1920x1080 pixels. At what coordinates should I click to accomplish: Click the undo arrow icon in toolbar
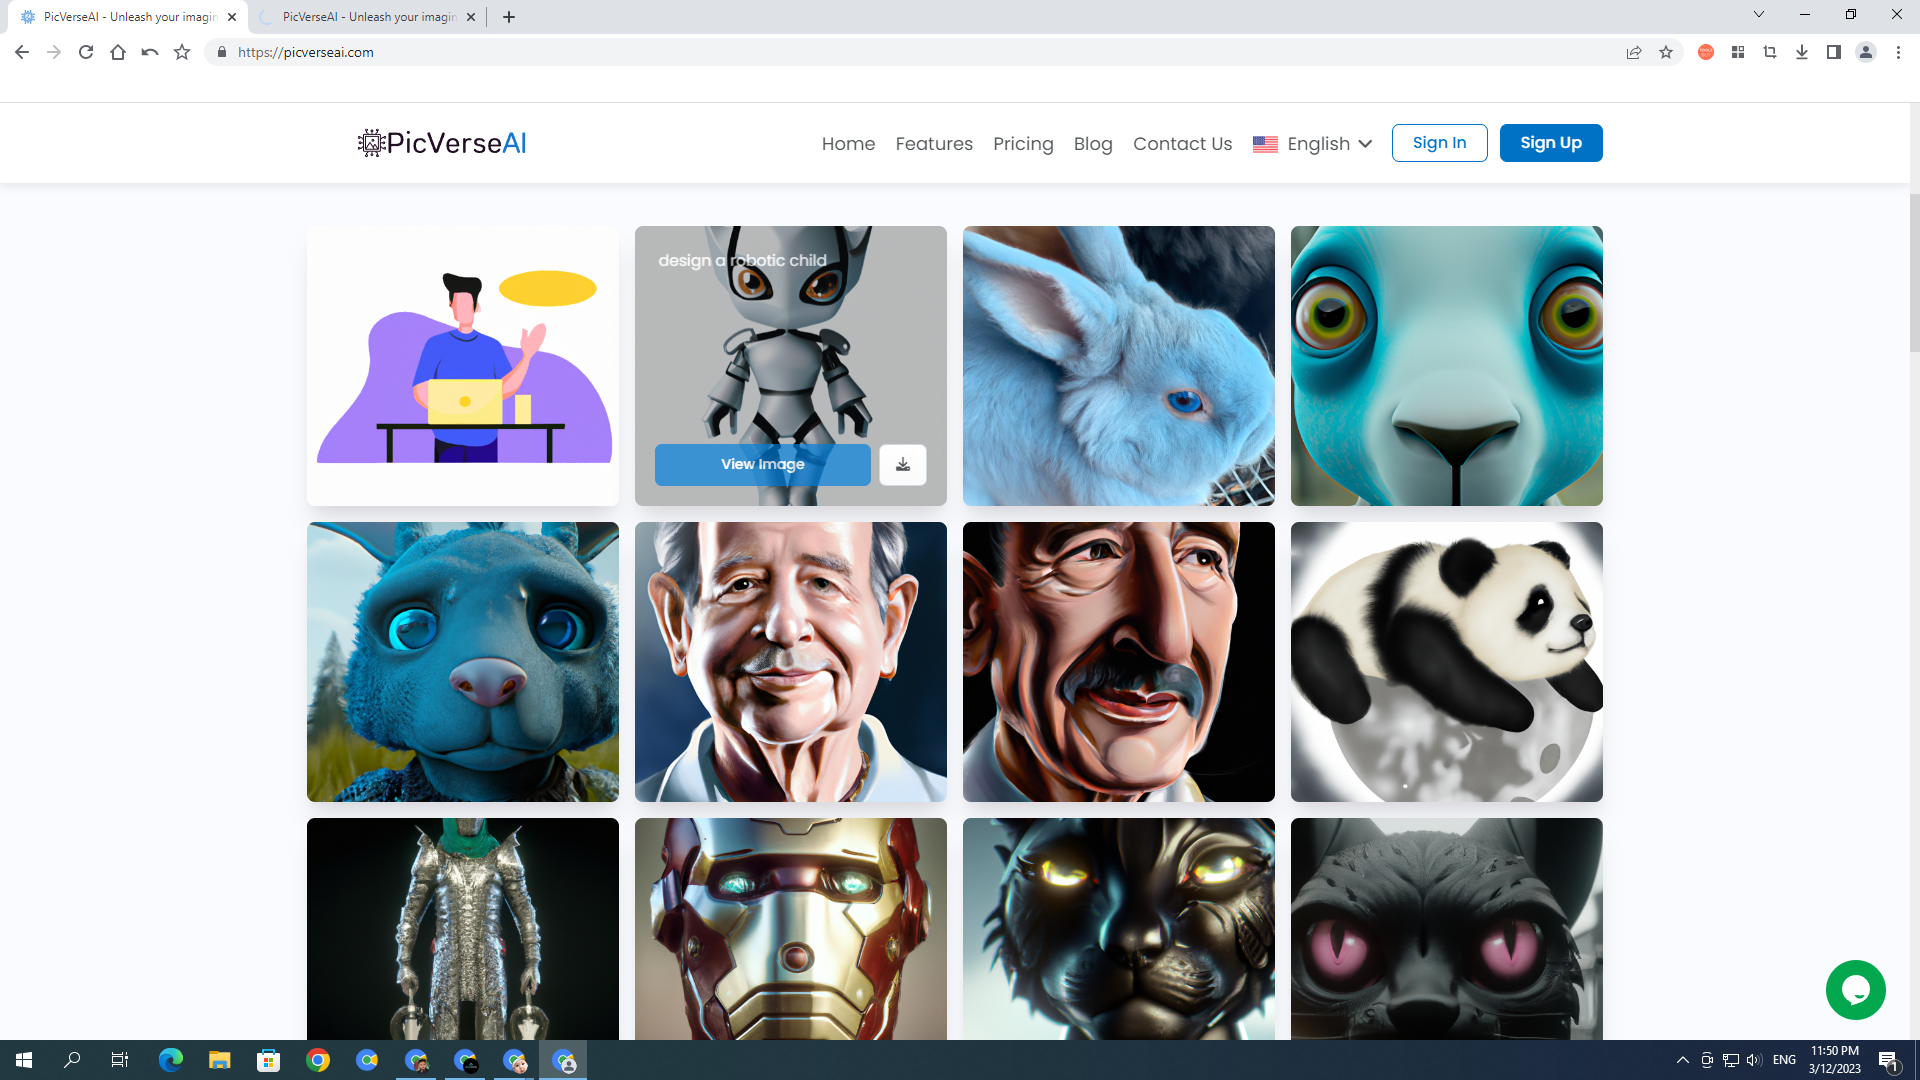tap(150, 52)
